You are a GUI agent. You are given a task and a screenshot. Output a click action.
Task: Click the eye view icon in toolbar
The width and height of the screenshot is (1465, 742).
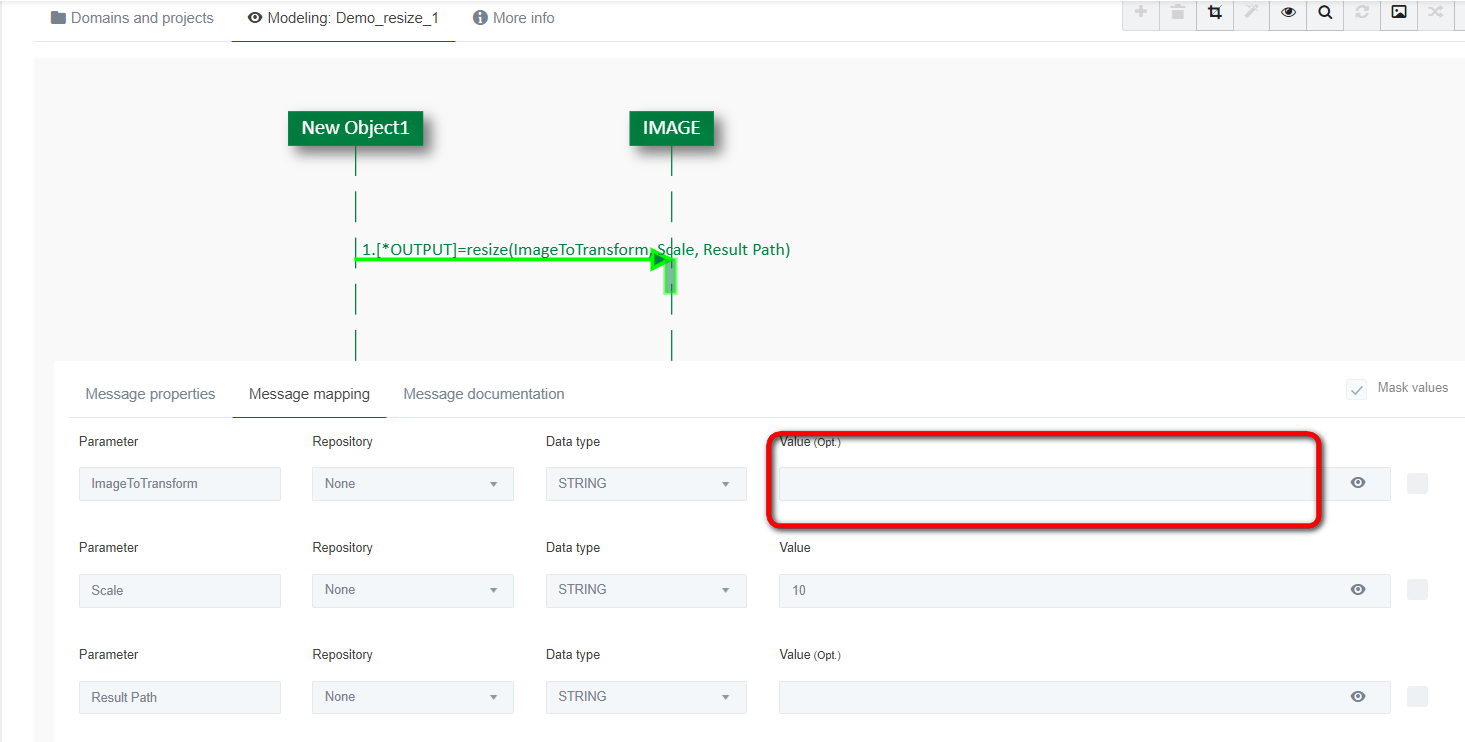click(x=1288, y=13)
